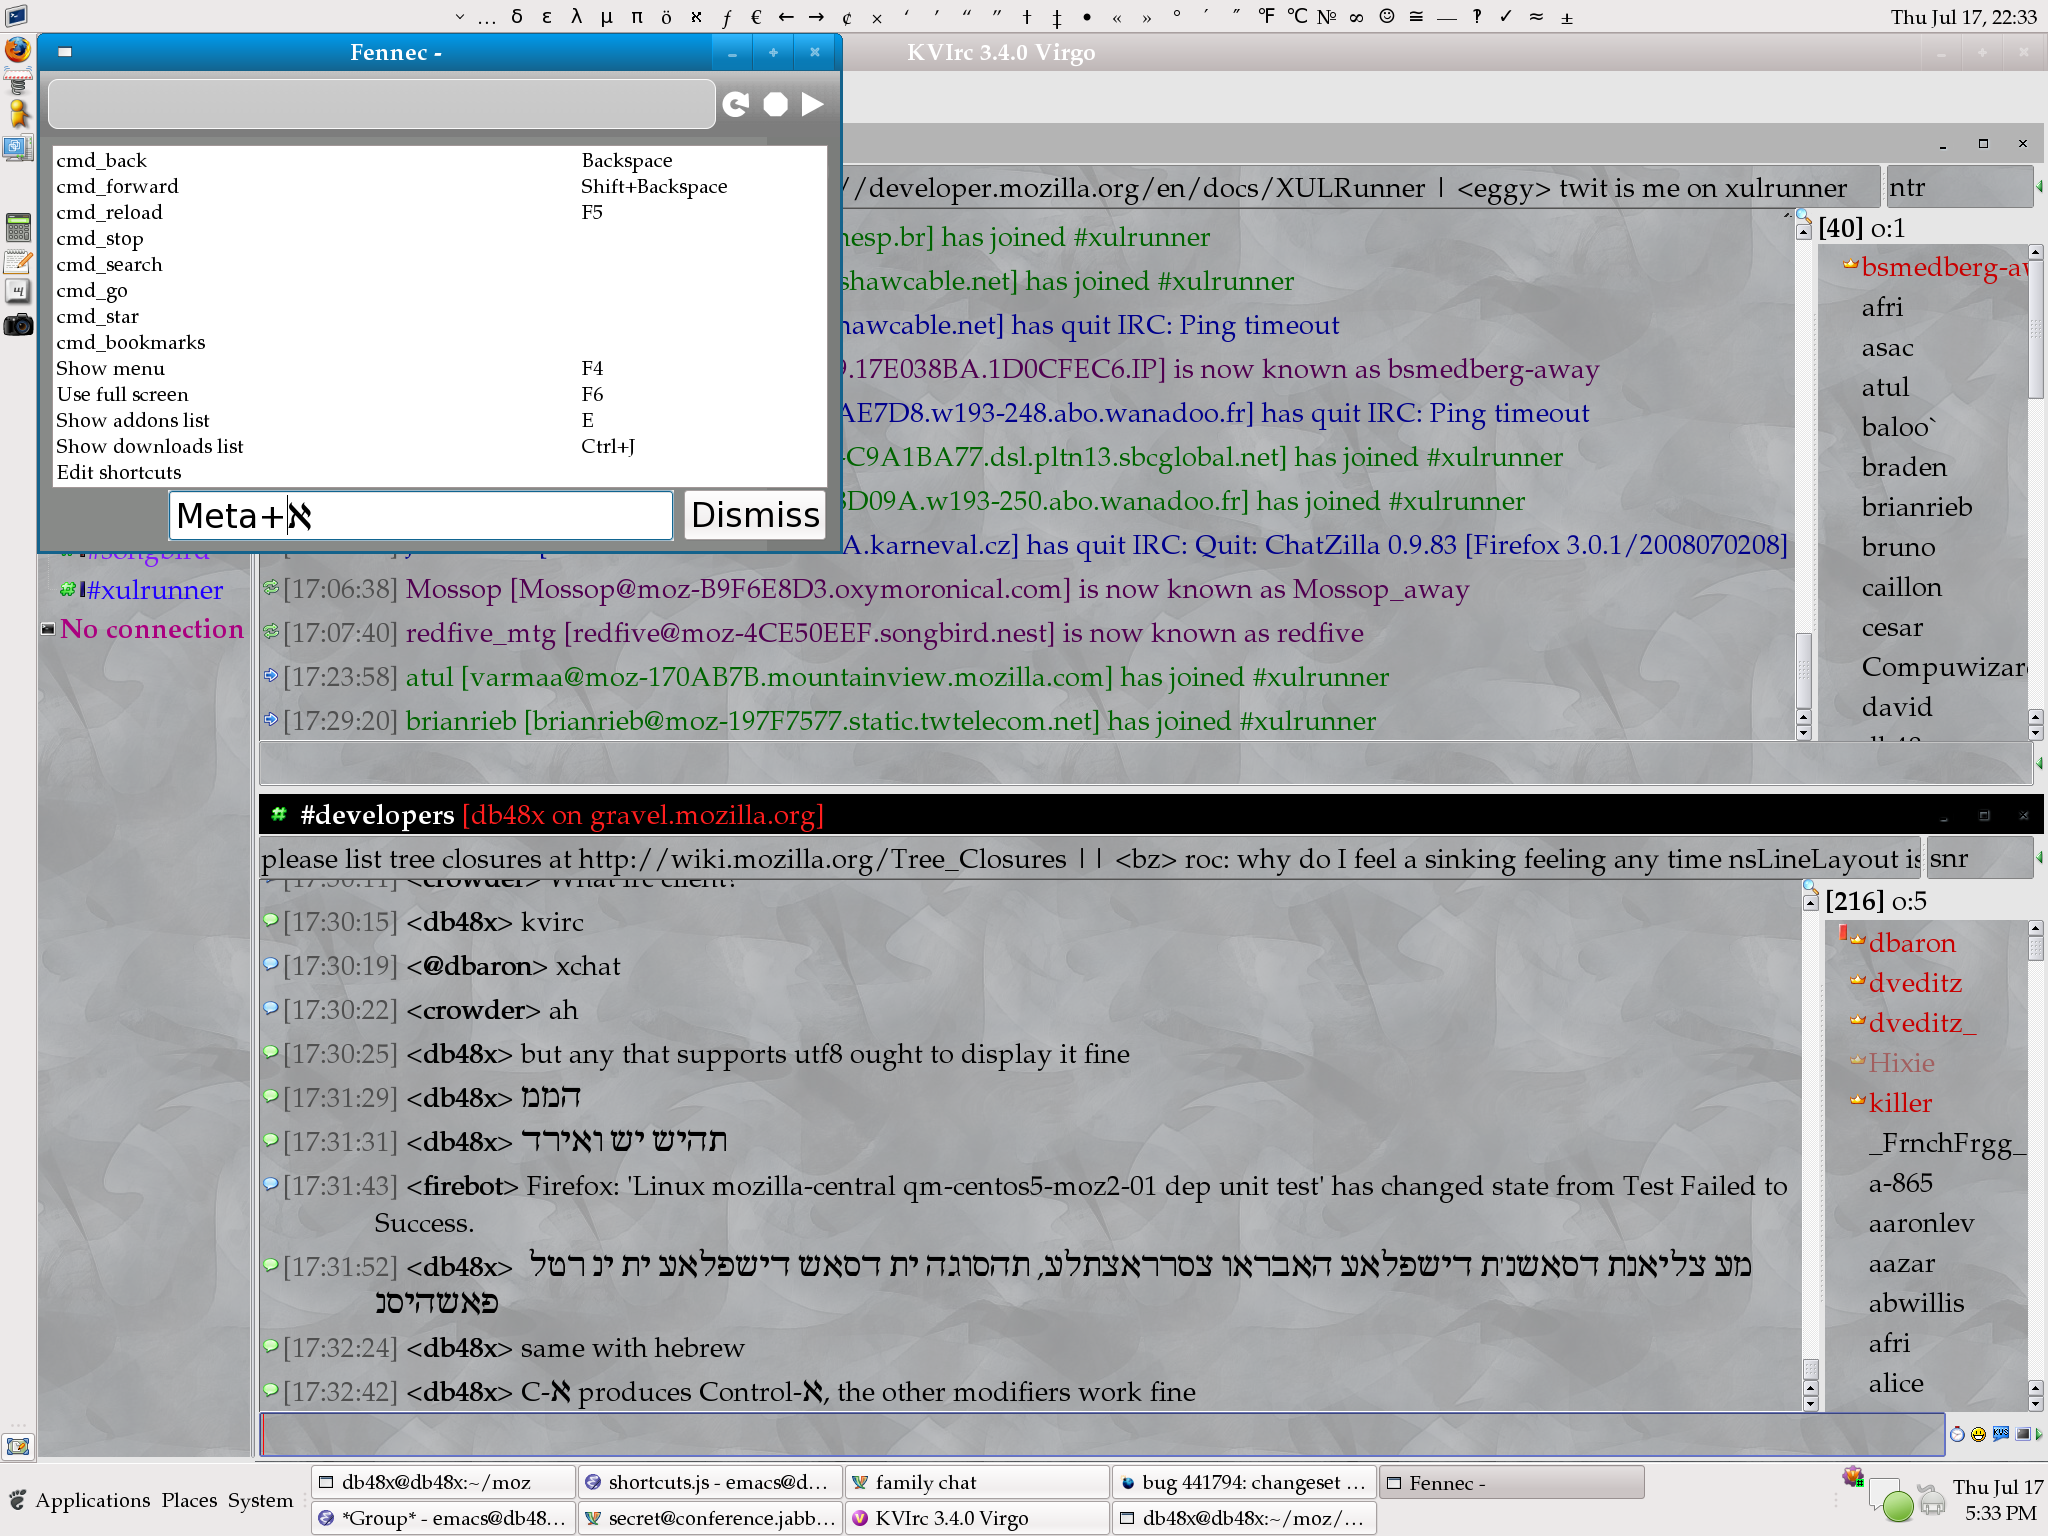2048x1536 pixels.
Task: Switch to the KVIrc 3.4.0 Virgo taskbar button
Action: [977, 1518]
